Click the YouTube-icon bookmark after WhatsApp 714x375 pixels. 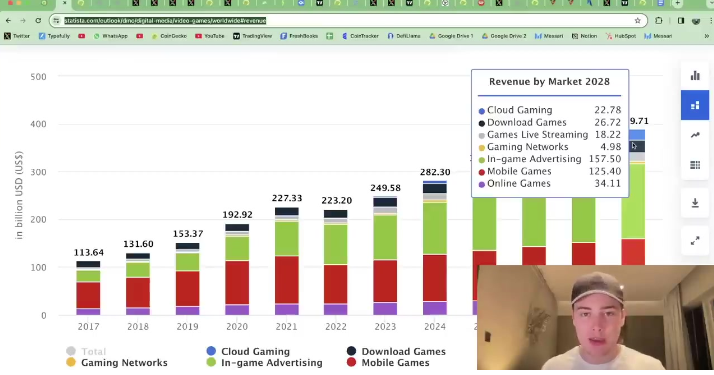[x=139, y=36]
